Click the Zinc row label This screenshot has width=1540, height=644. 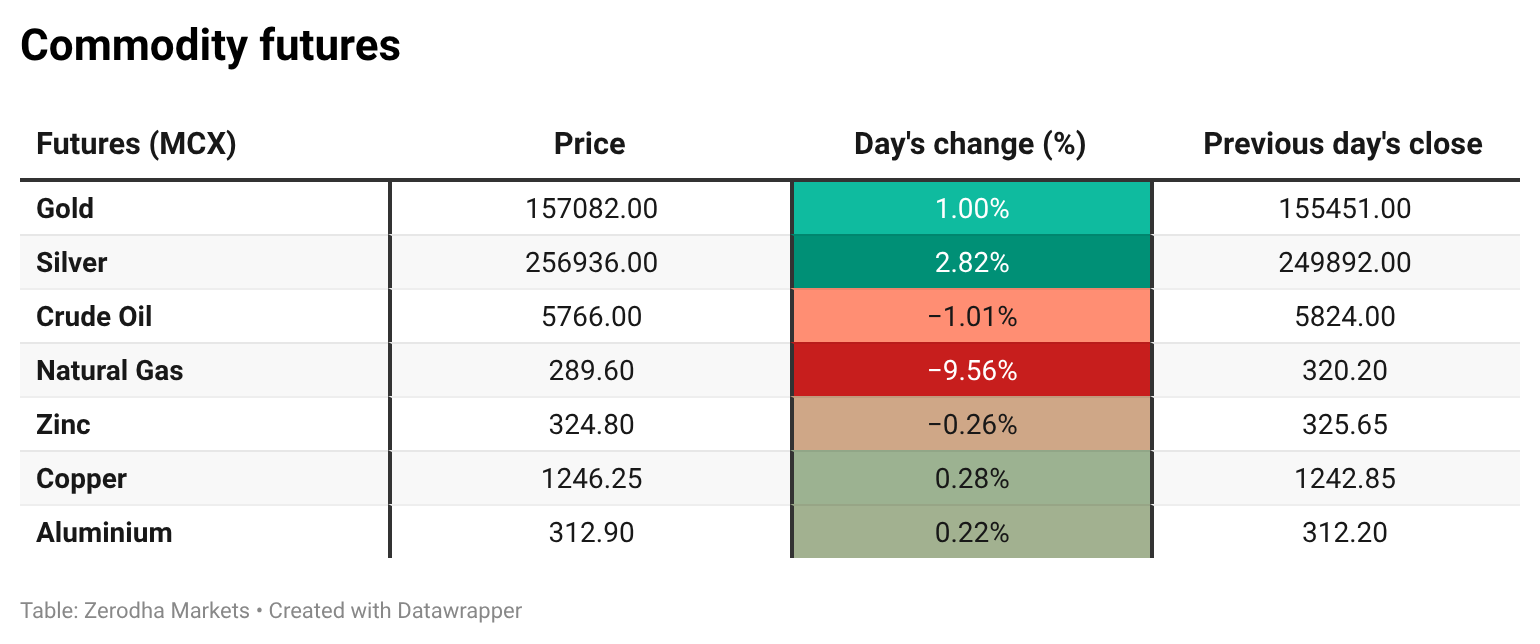coord(63,425)
